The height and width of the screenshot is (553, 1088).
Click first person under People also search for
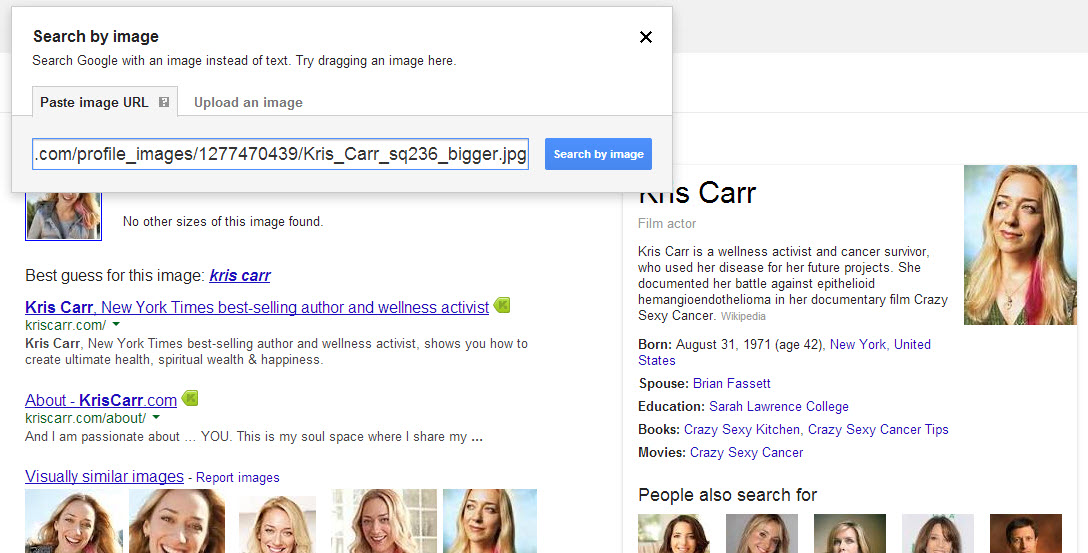(673, 533)
